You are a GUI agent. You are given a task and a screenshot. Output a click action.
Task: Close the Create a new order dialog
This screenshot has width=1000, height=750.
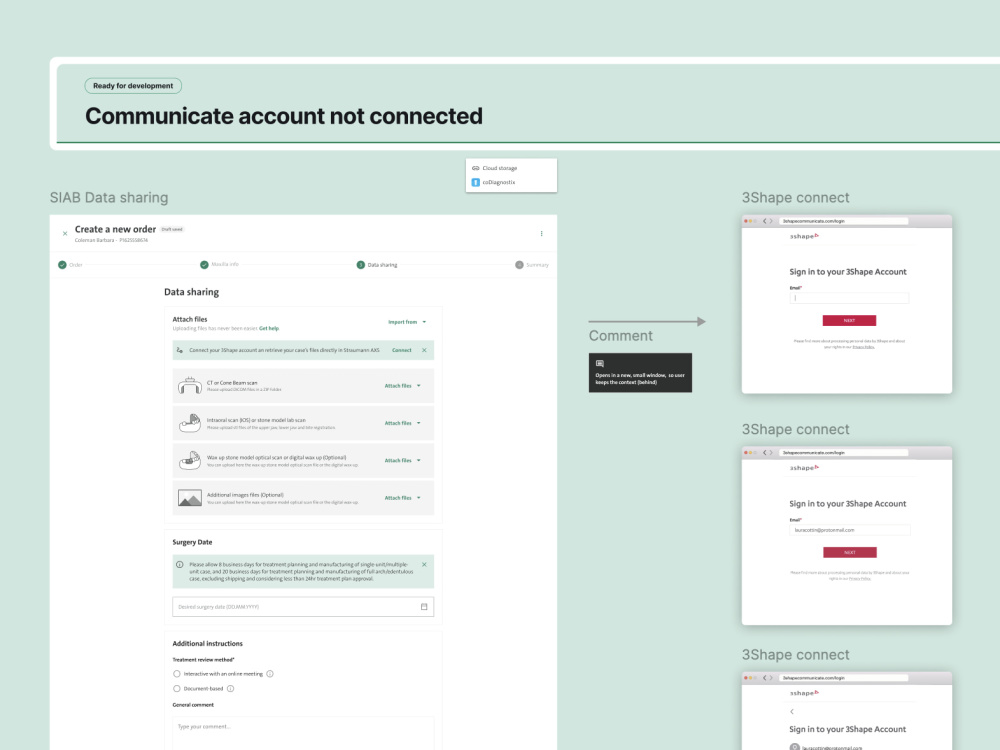(x=65, y=233)
